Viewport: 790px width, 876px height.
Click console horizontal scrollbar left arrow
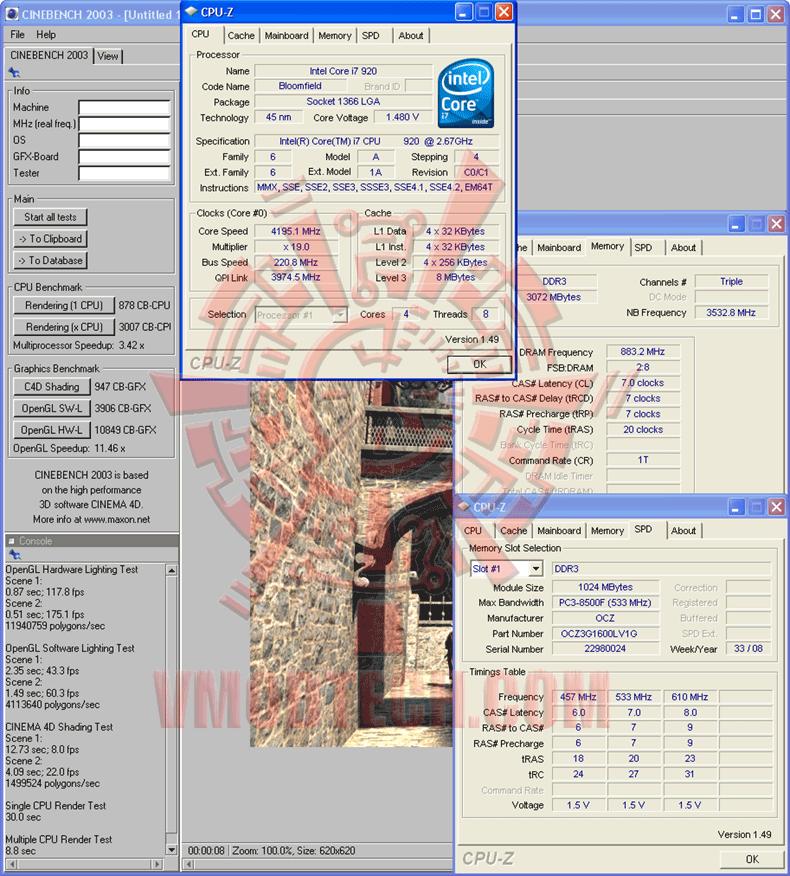(12, 865)
